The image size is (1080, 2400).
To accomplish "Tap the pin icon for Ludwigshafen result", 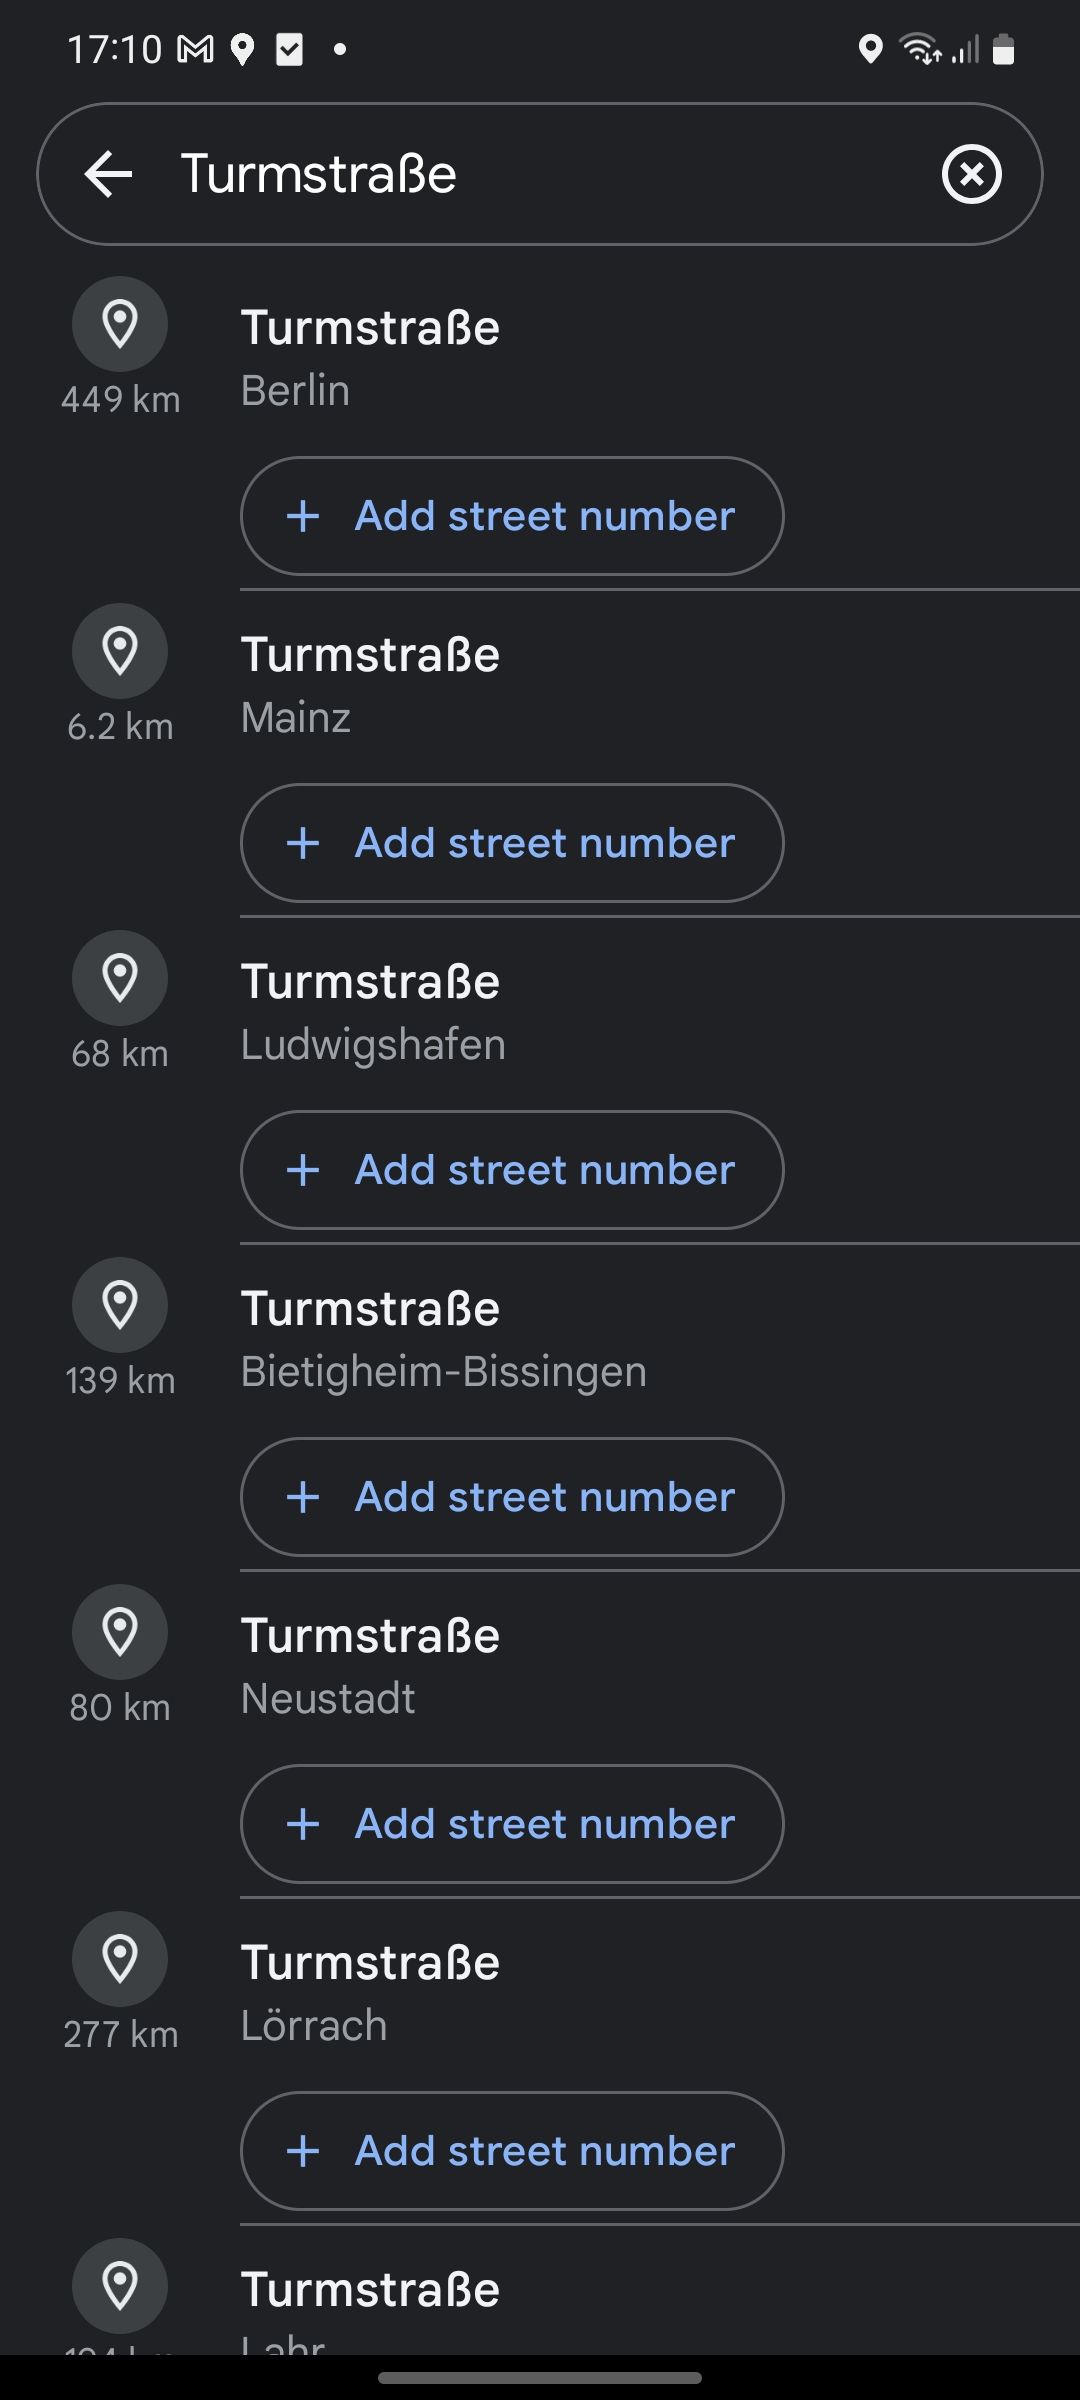I will pos(120,979).
